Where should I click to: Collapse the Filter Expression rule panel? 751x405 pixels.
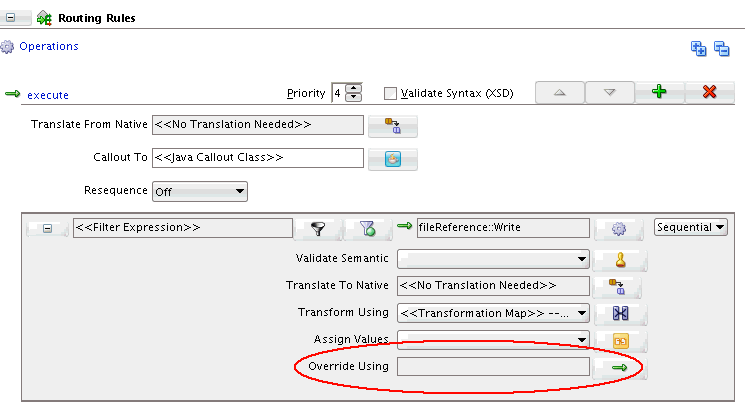47,228
